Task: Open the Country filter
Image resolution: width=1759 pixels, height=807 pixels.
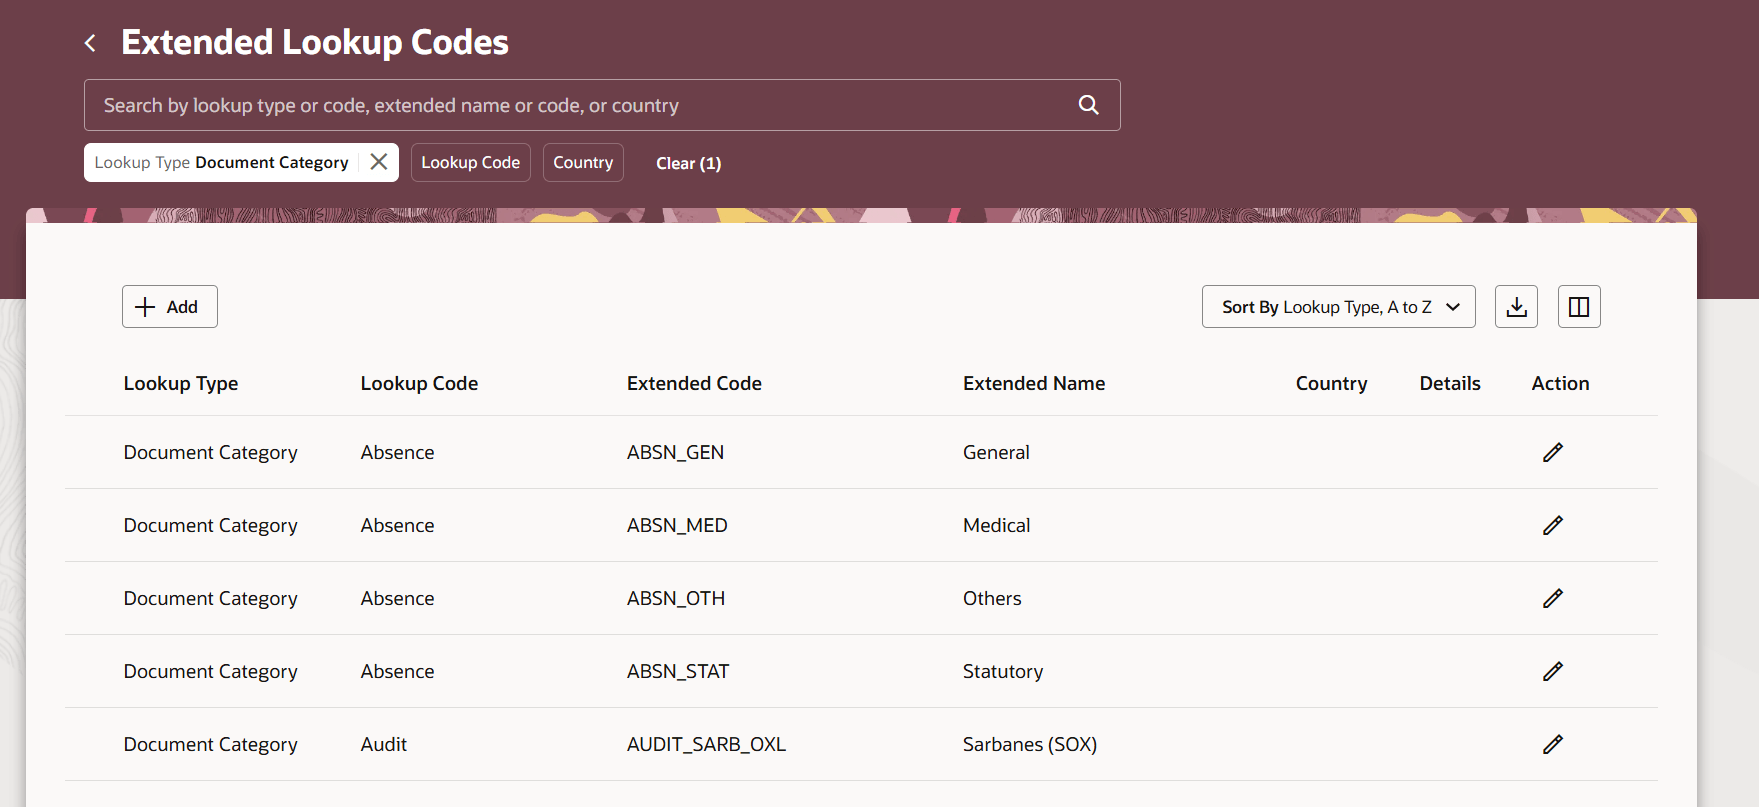Action: [583, 162]
